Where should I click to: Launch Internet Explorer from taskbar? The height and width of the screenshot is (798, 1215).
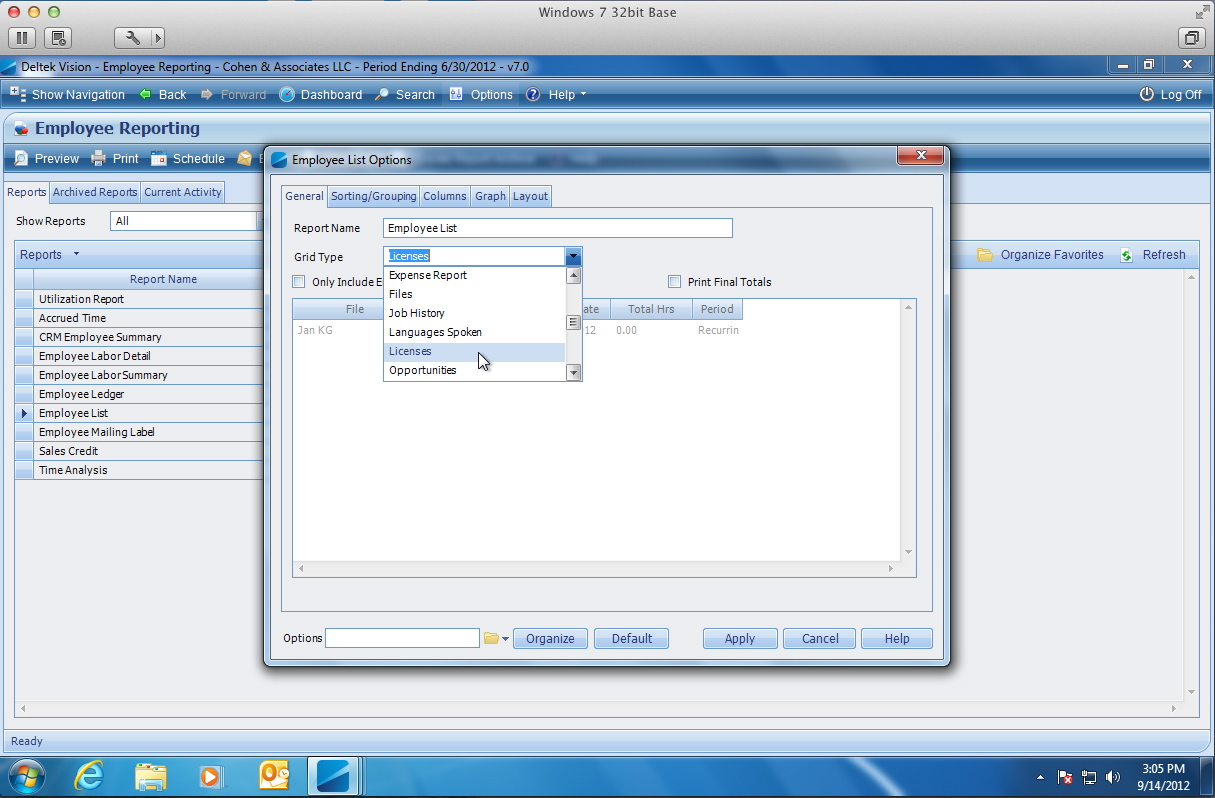click(90, 776)
